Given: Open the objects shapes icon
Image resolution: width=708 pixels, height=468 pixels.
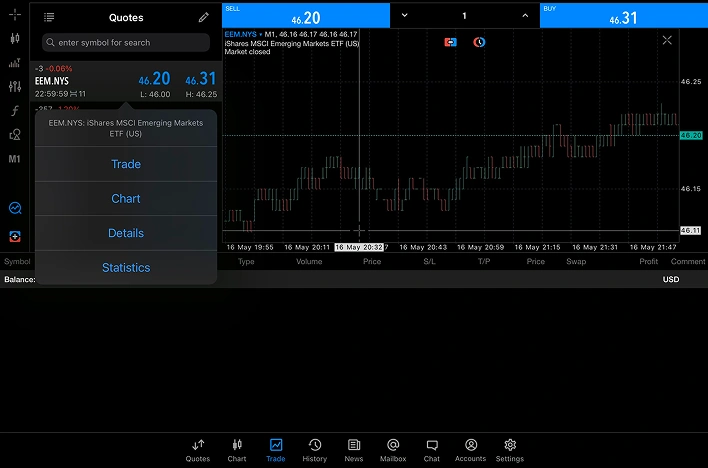Looking at the screenshot, I should (15, 135).
